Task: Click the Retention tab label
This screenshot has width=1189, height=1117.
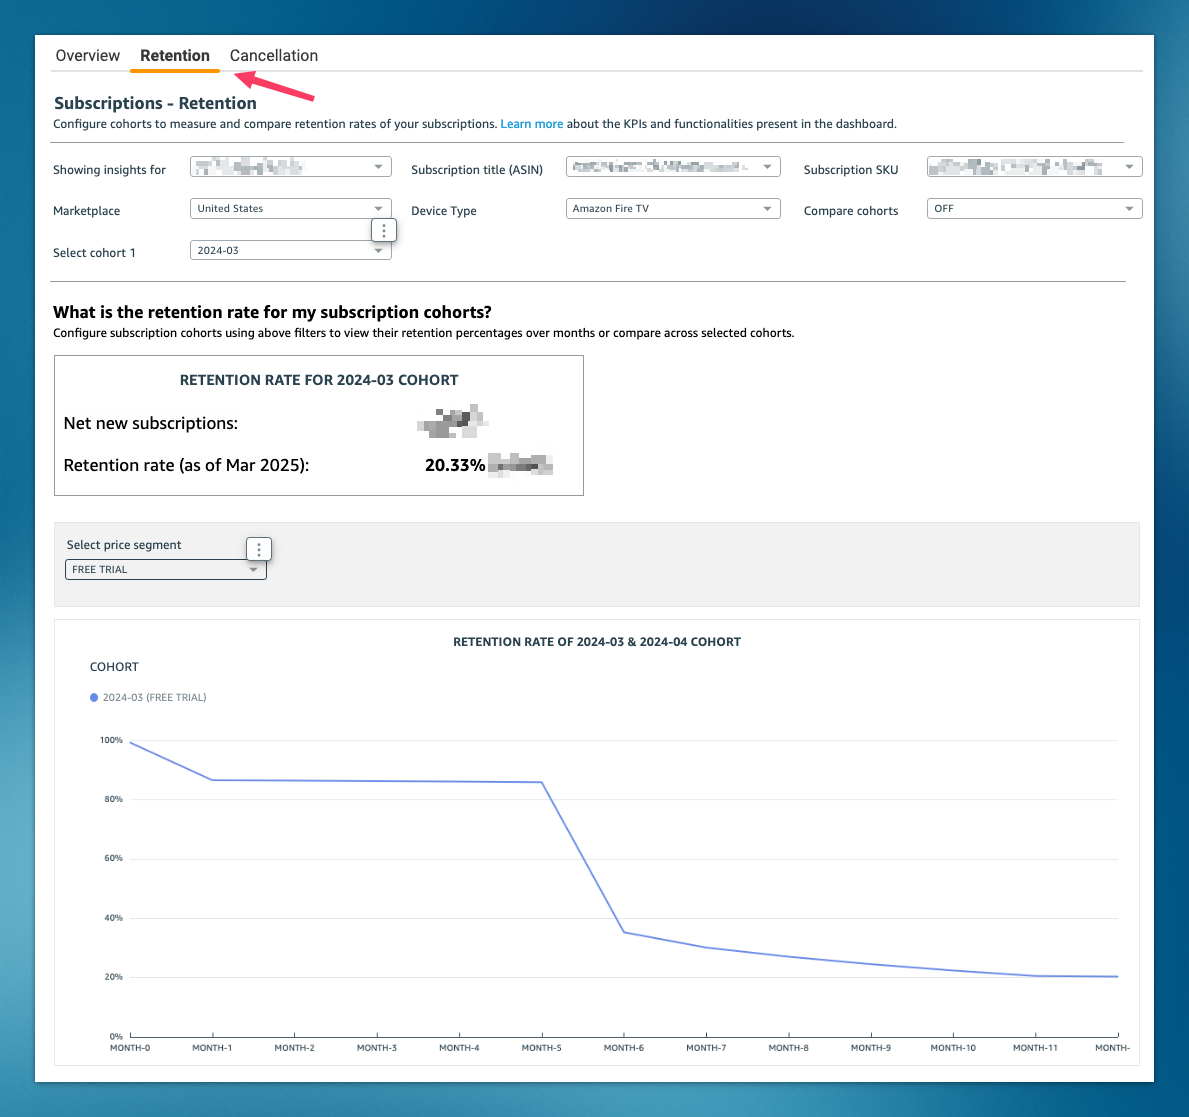Action: [x=174, y=55]
